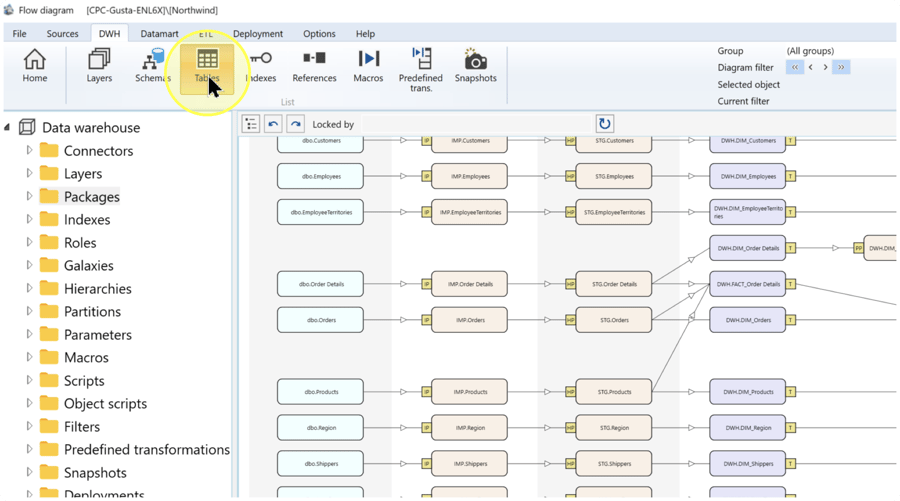
Task: Select the Object scripts tree item
Action: point(105,403)
